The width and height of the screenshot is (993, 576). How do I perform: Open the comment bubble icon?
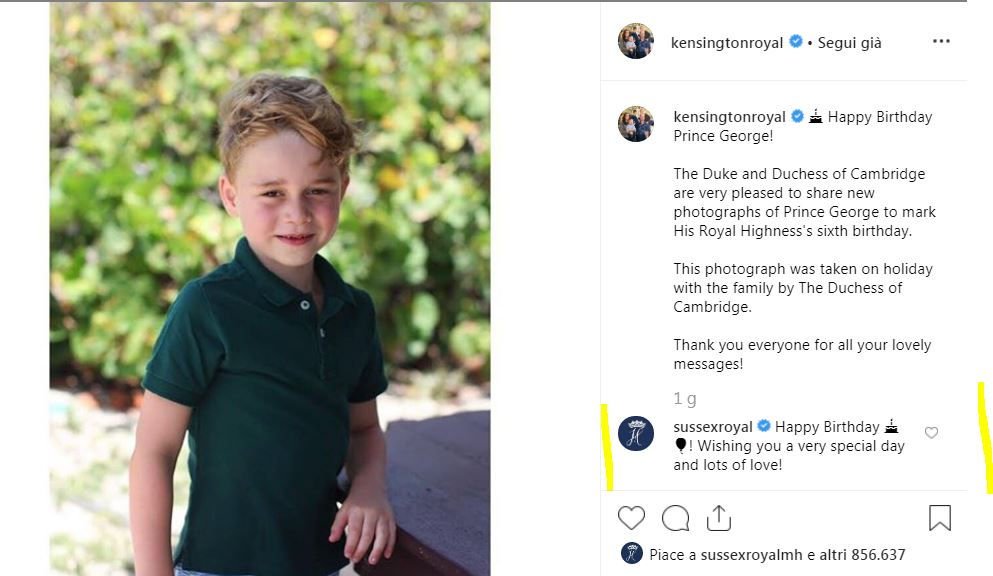[x=675, y=518]
